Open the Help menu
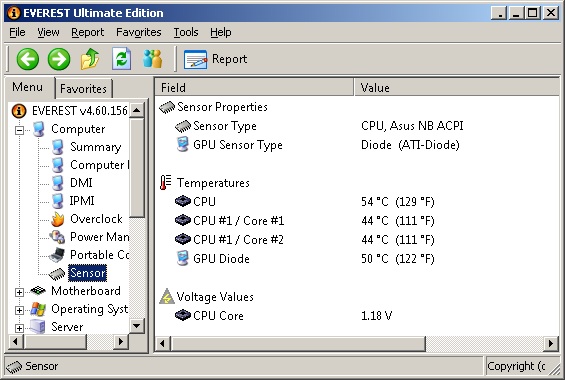Image resolution: width=565 pixels, height=380 pixels. 221,32
